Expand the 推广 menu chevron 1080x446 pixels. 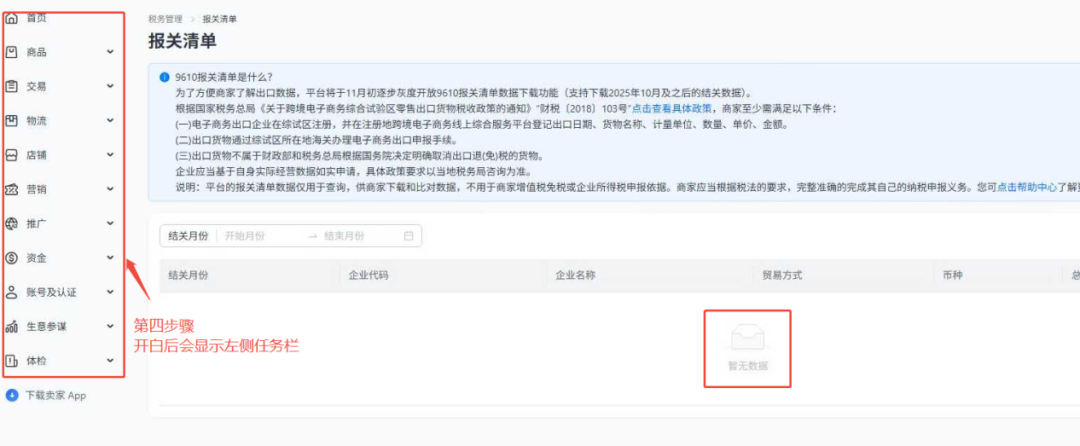point(110,224)
